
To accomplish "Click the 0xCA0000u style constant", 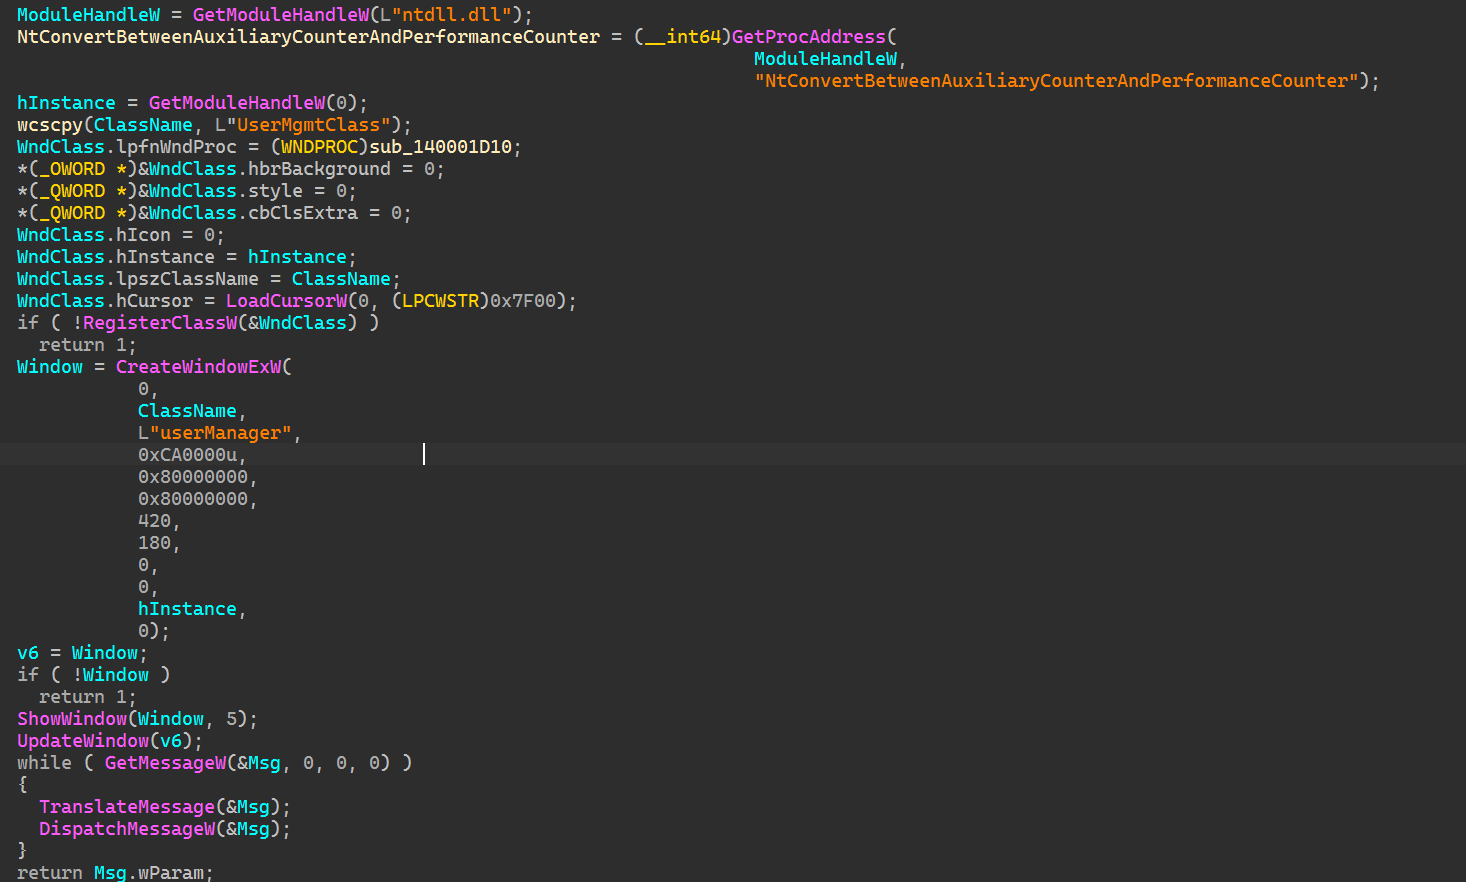I will 187,455.
